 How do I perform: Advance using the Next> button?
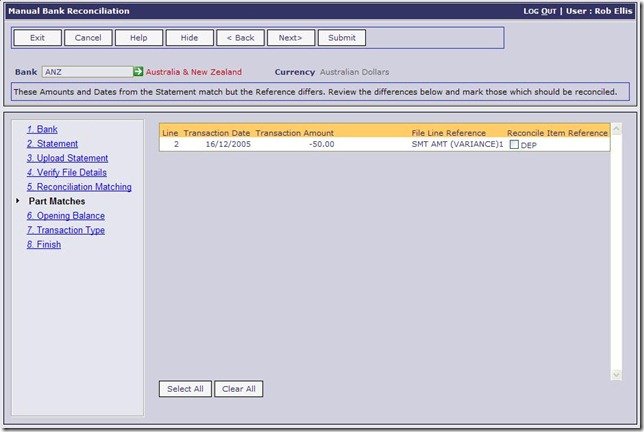pos(291,38)
